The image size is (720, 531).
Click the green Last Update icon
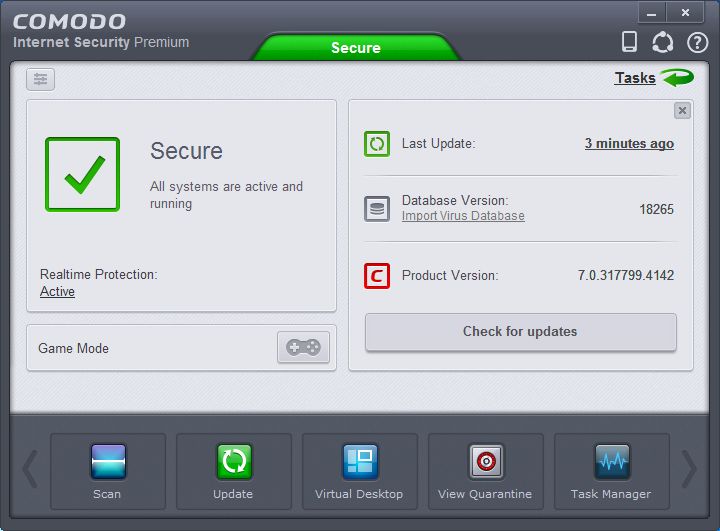(x=377, y=144)
